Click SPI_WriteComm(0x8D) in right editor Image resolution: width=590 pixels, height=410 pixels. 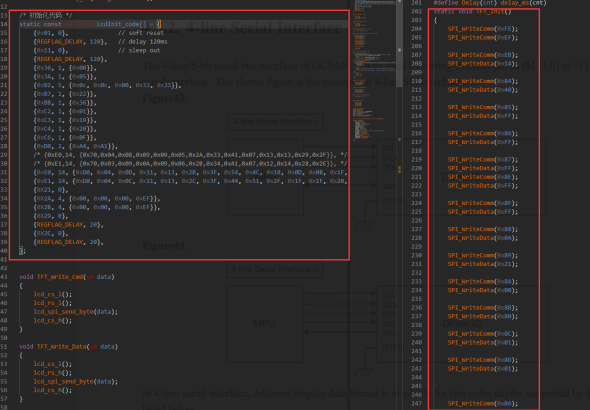(483, 360)
